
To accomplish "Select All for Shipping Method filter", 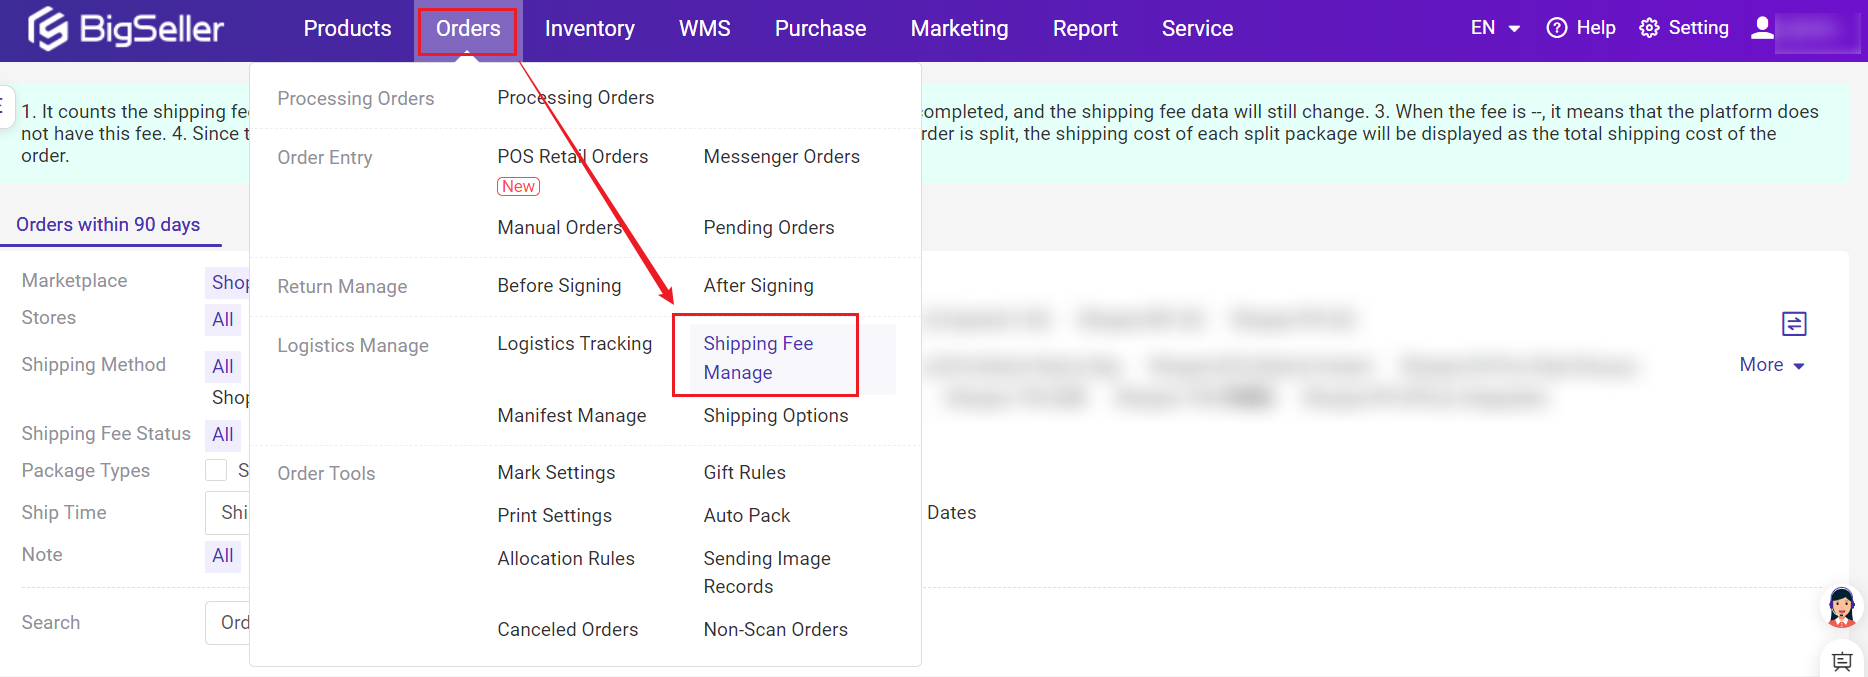I will pyautogui.click(x=223, y=367).
